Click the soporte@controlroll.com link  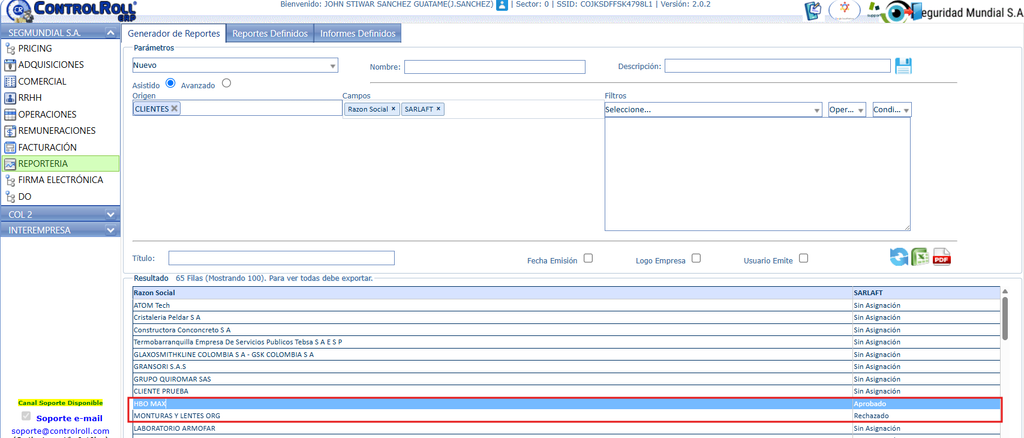coord(61,431)
